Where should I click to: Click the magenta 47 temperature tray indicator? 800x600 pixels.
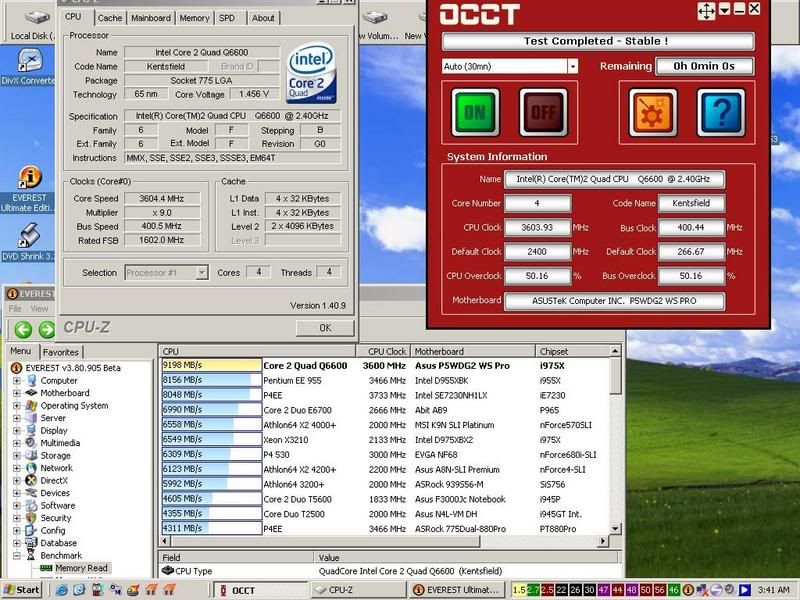click(604, 590)
